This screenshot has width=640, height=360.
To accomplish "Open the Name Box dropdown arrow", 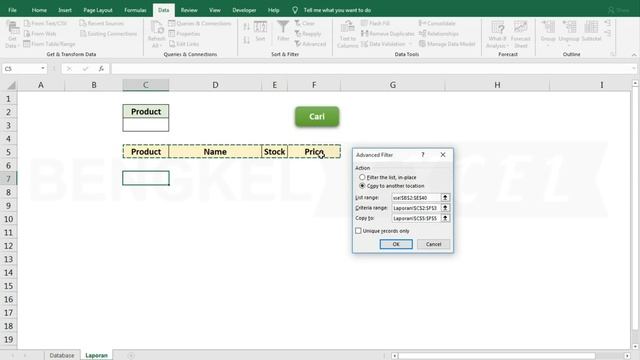I will coord(43,69).
